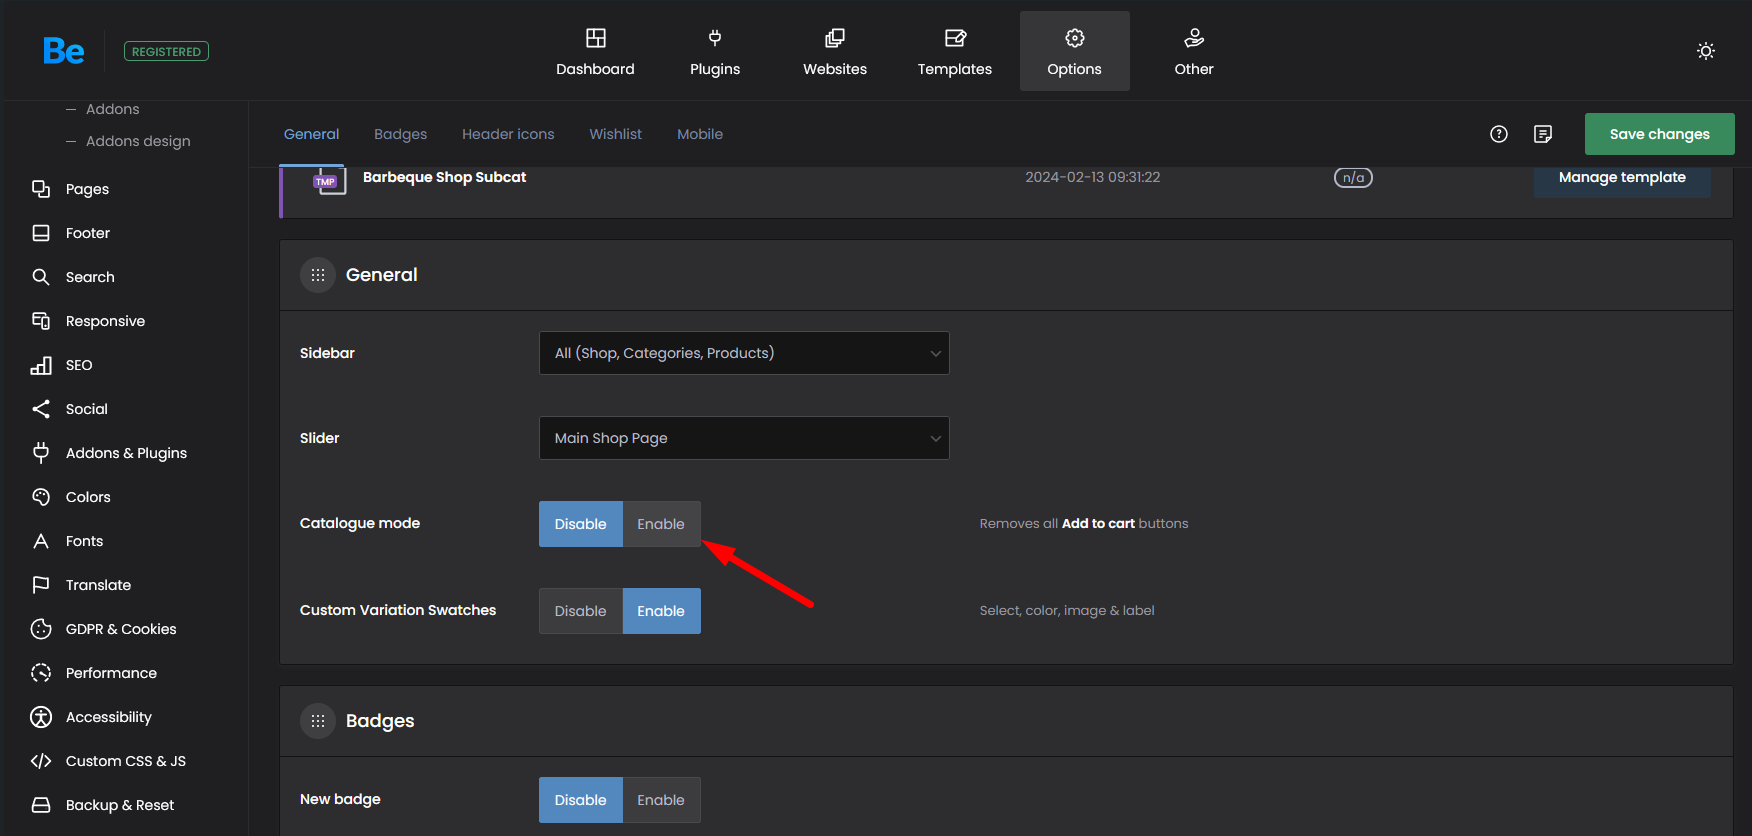The image size is (1752, 836).
Task: Click the Responsive sidebar icon
Action: pos(41,321)
